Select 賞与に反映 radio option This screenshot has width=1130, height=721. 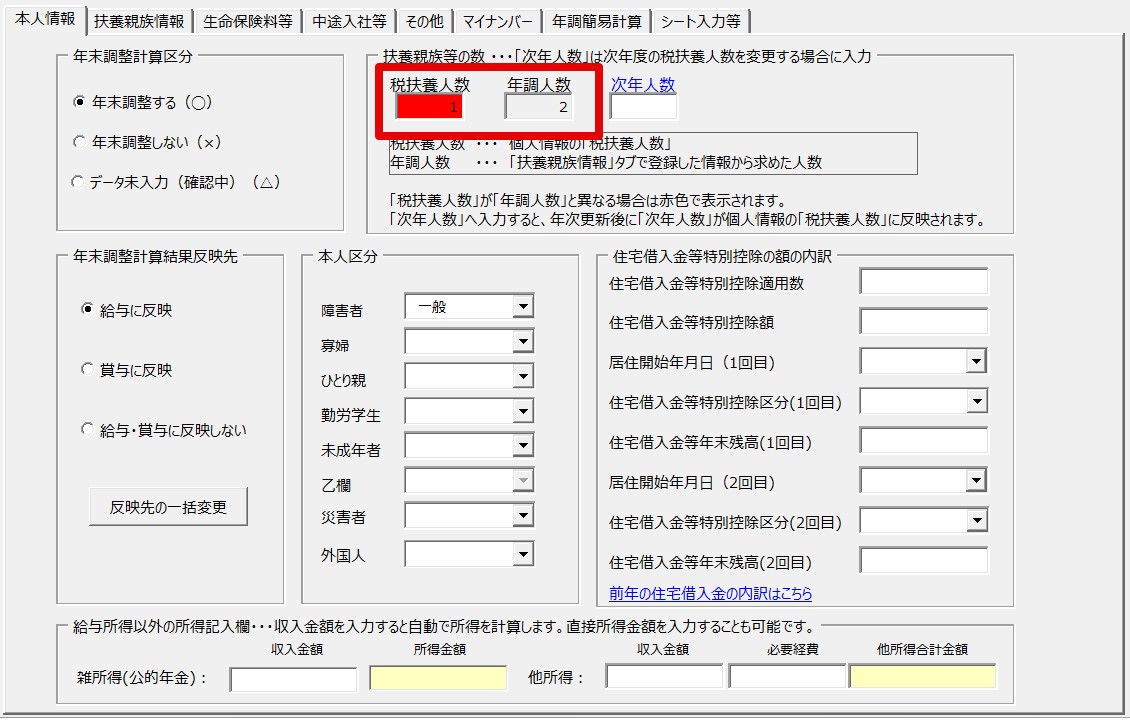[x=87, y=370]
